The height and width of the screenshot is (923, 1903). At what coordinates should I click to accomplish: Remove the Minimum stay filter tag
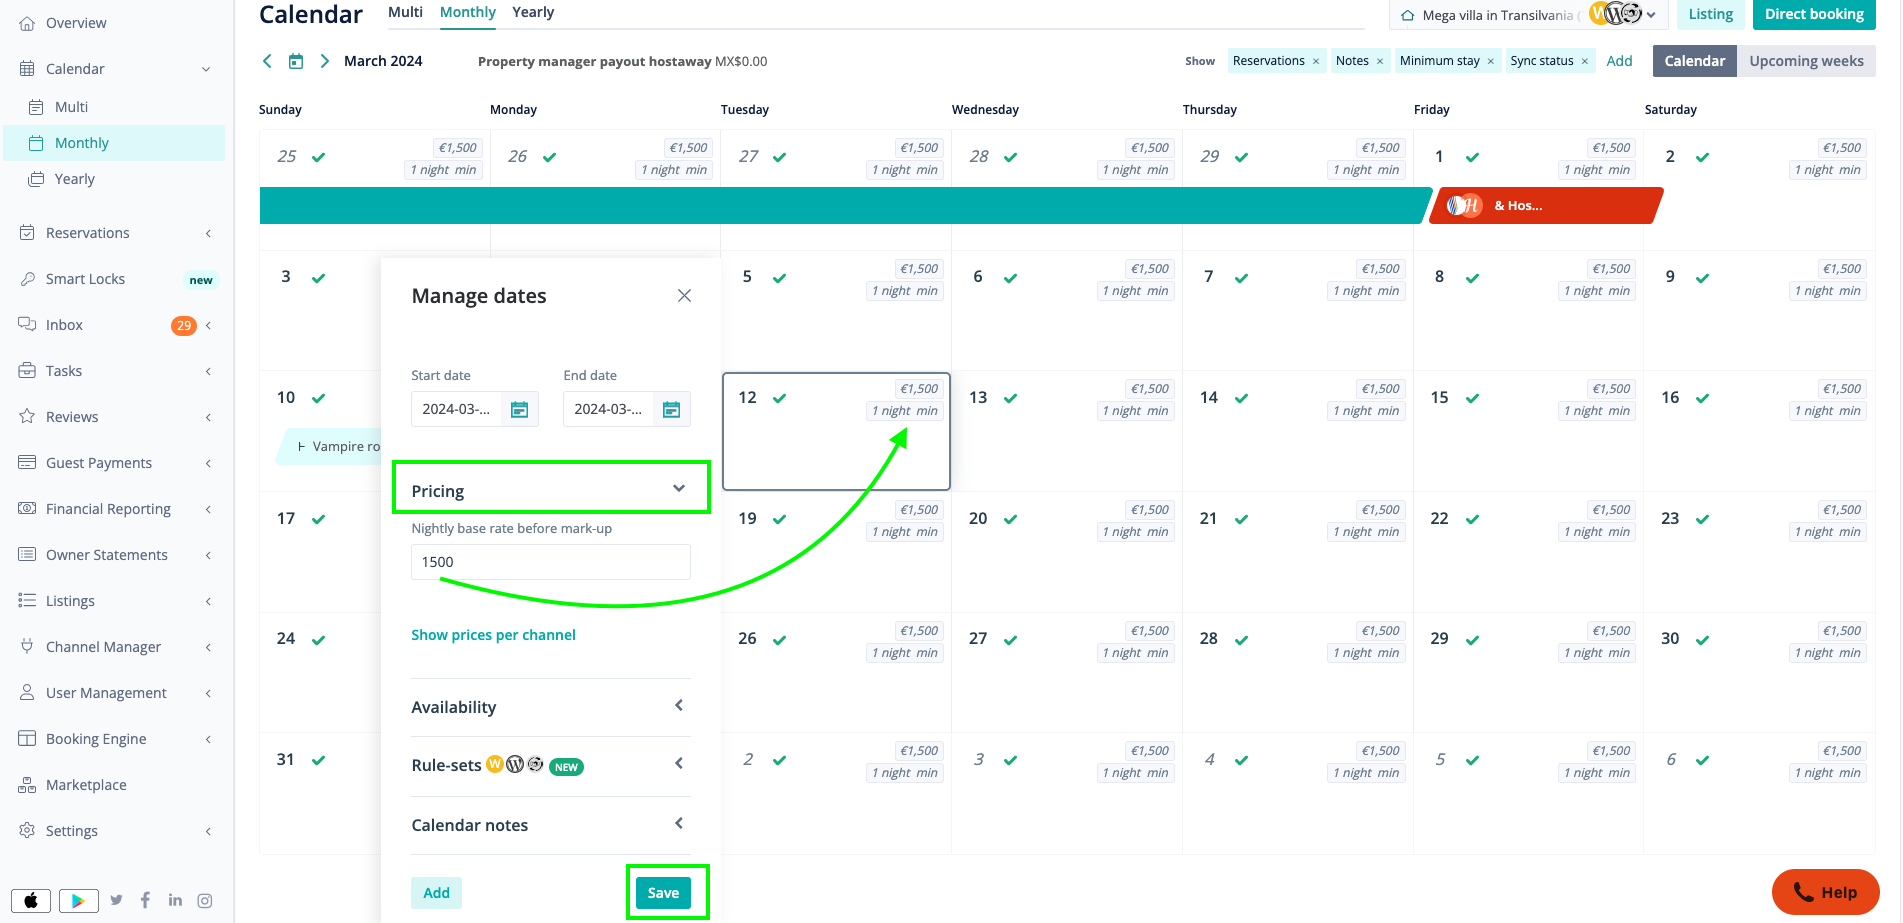(1490, 61)
